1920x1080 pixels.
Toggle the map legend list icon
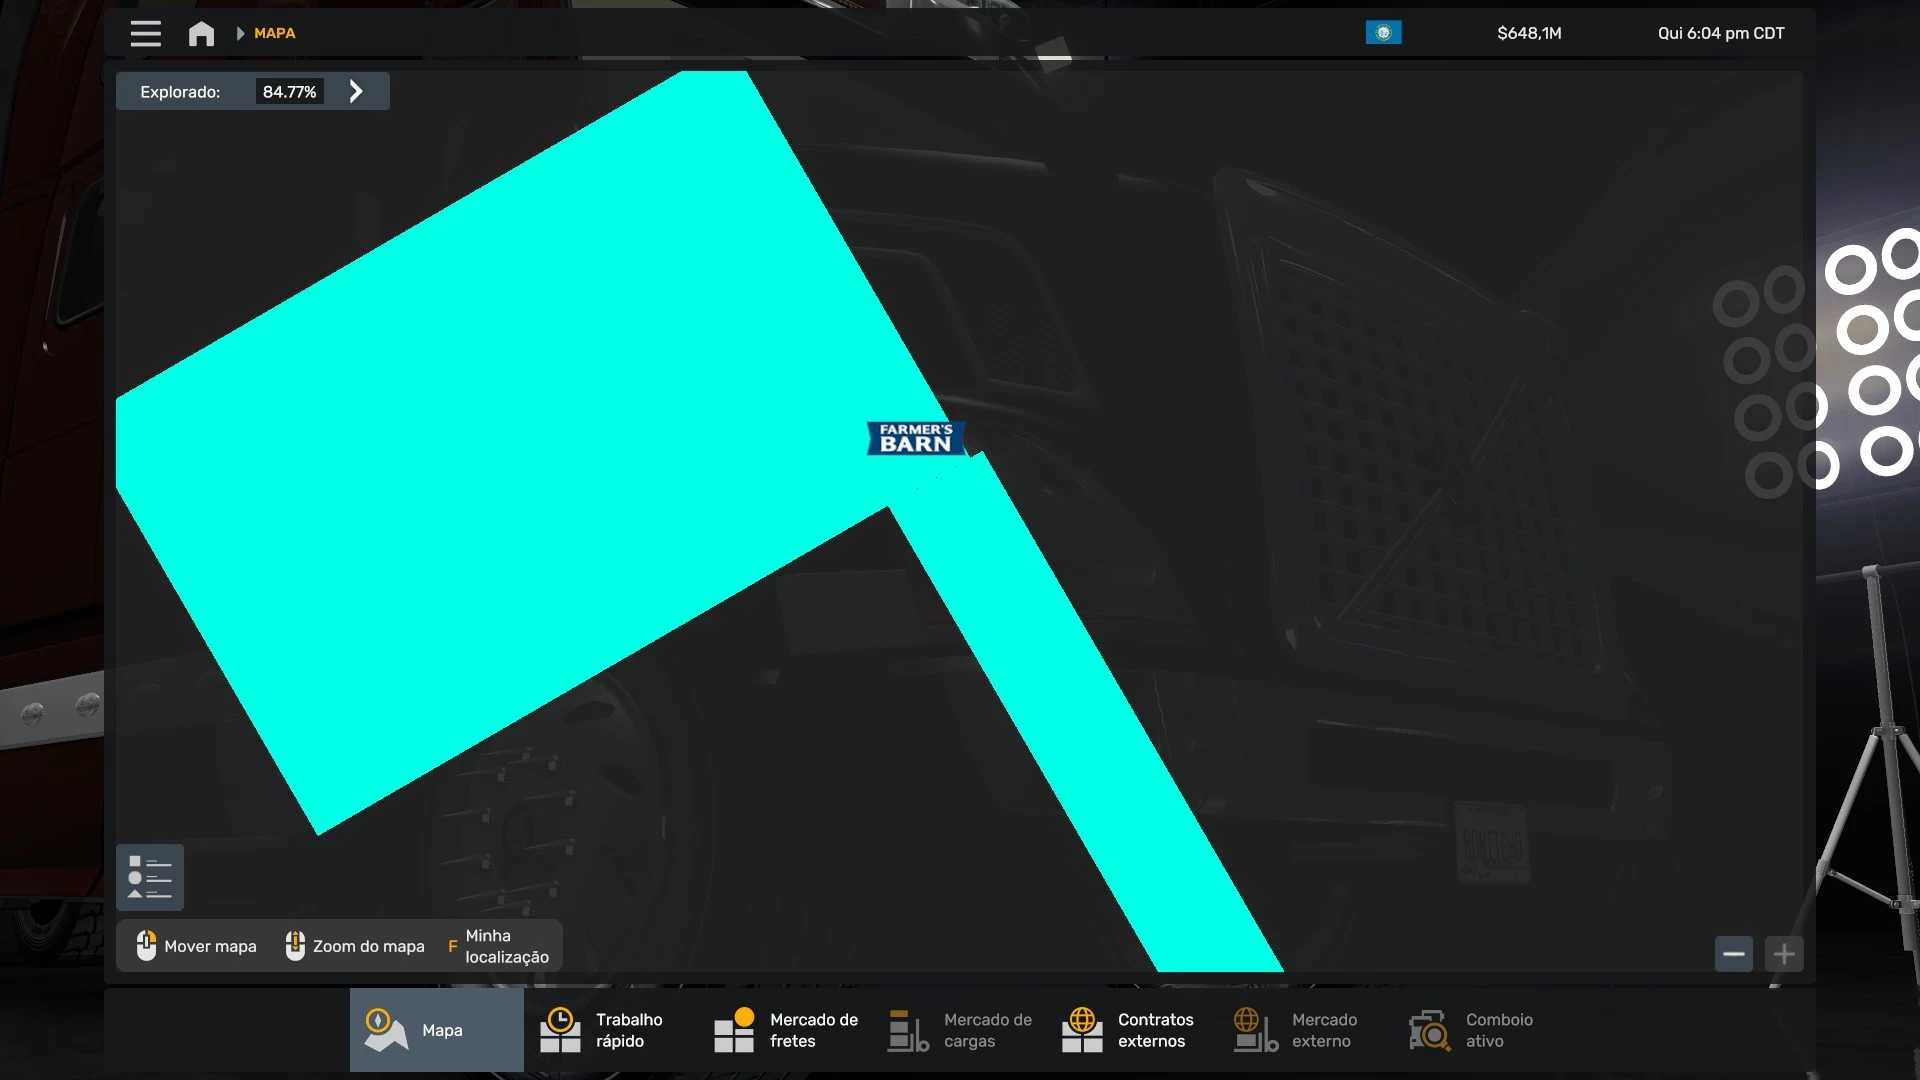coord(150,877)
